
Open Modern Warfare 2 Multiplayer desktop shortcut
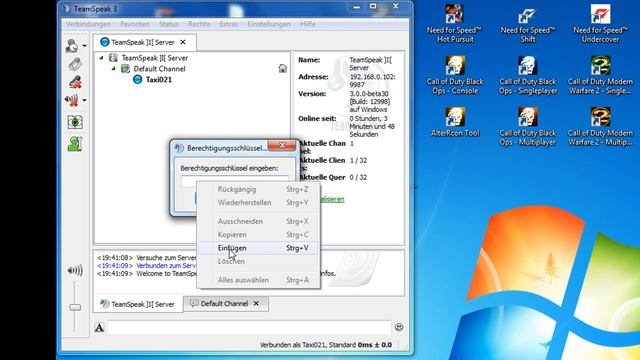pyautogui.click(x=600, y=127)
